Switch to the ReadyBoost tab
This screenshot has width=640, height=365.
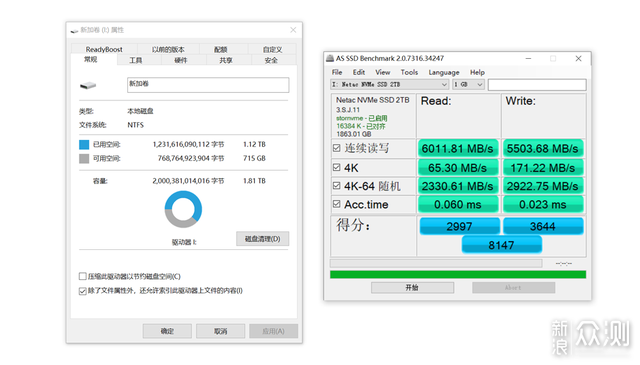click(x=104, y=49)
